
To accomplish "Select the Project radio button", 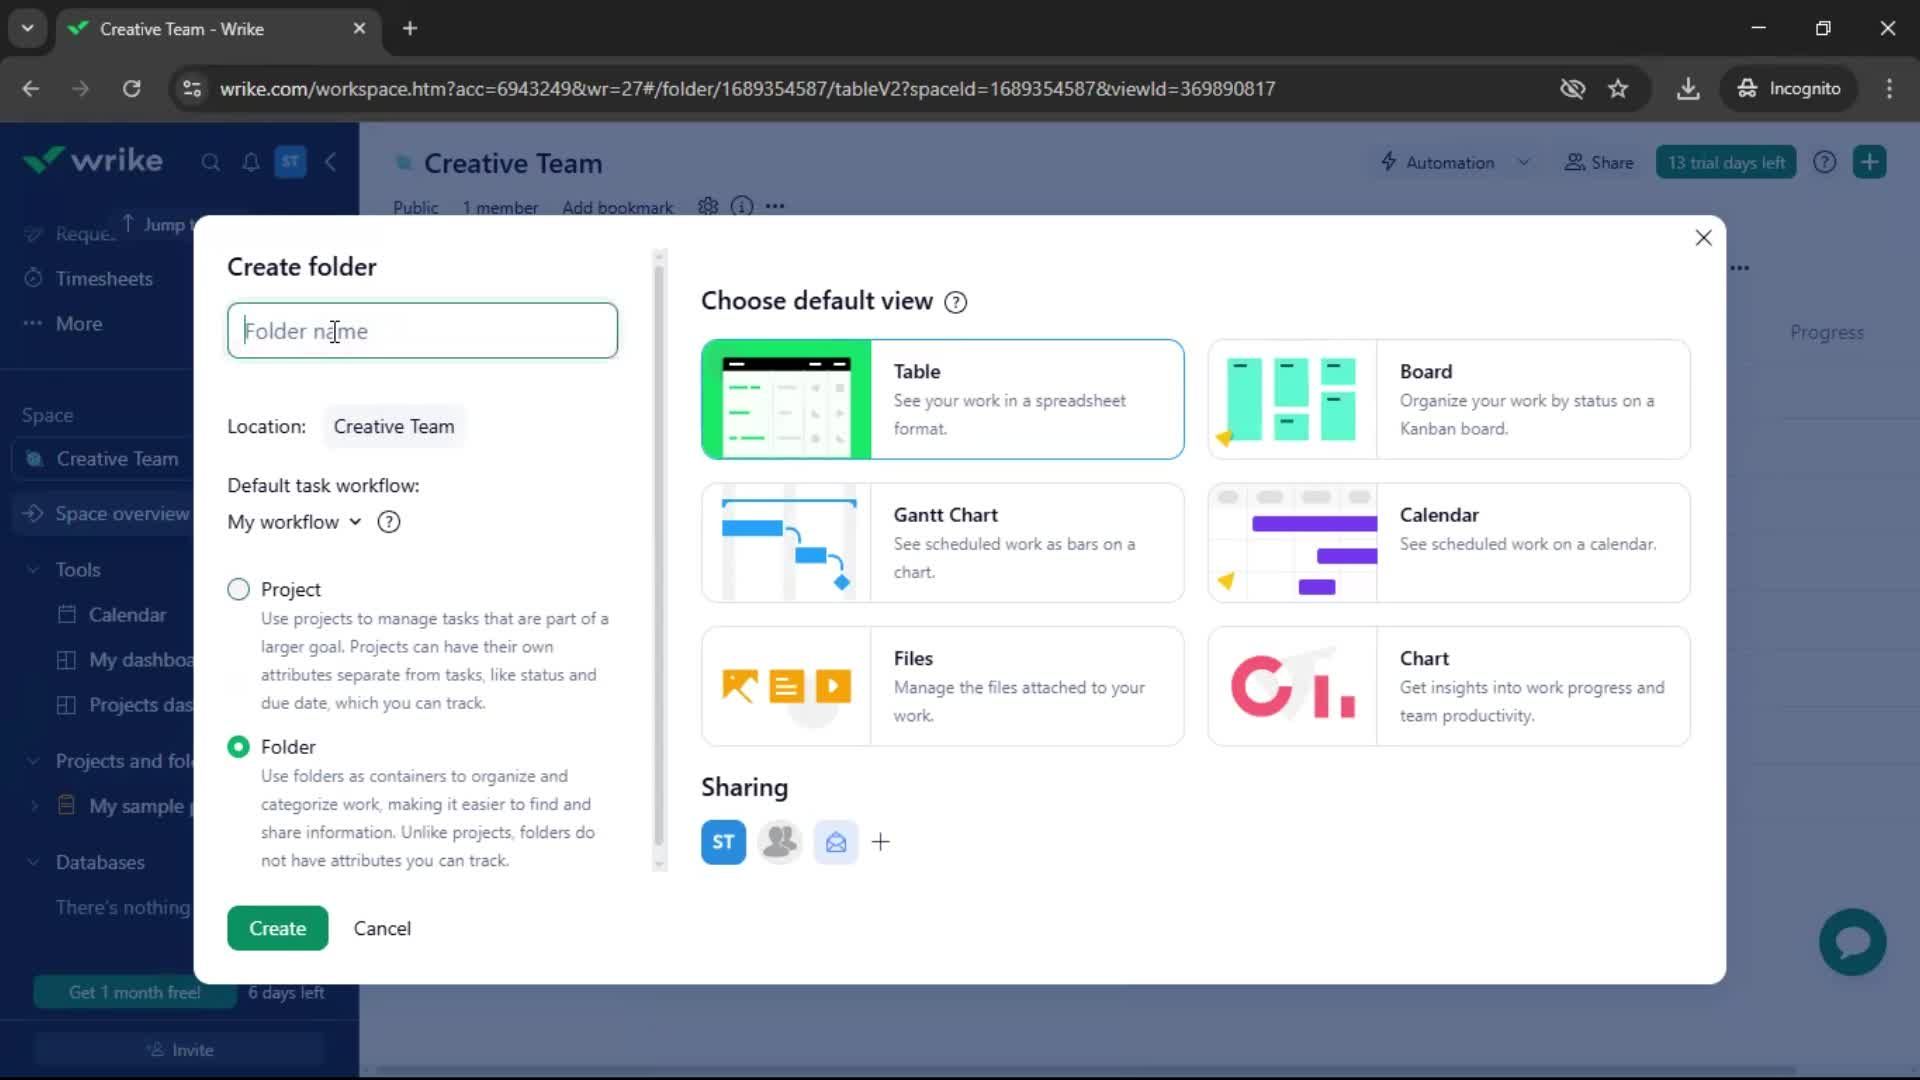I will [x=238, y=589].
